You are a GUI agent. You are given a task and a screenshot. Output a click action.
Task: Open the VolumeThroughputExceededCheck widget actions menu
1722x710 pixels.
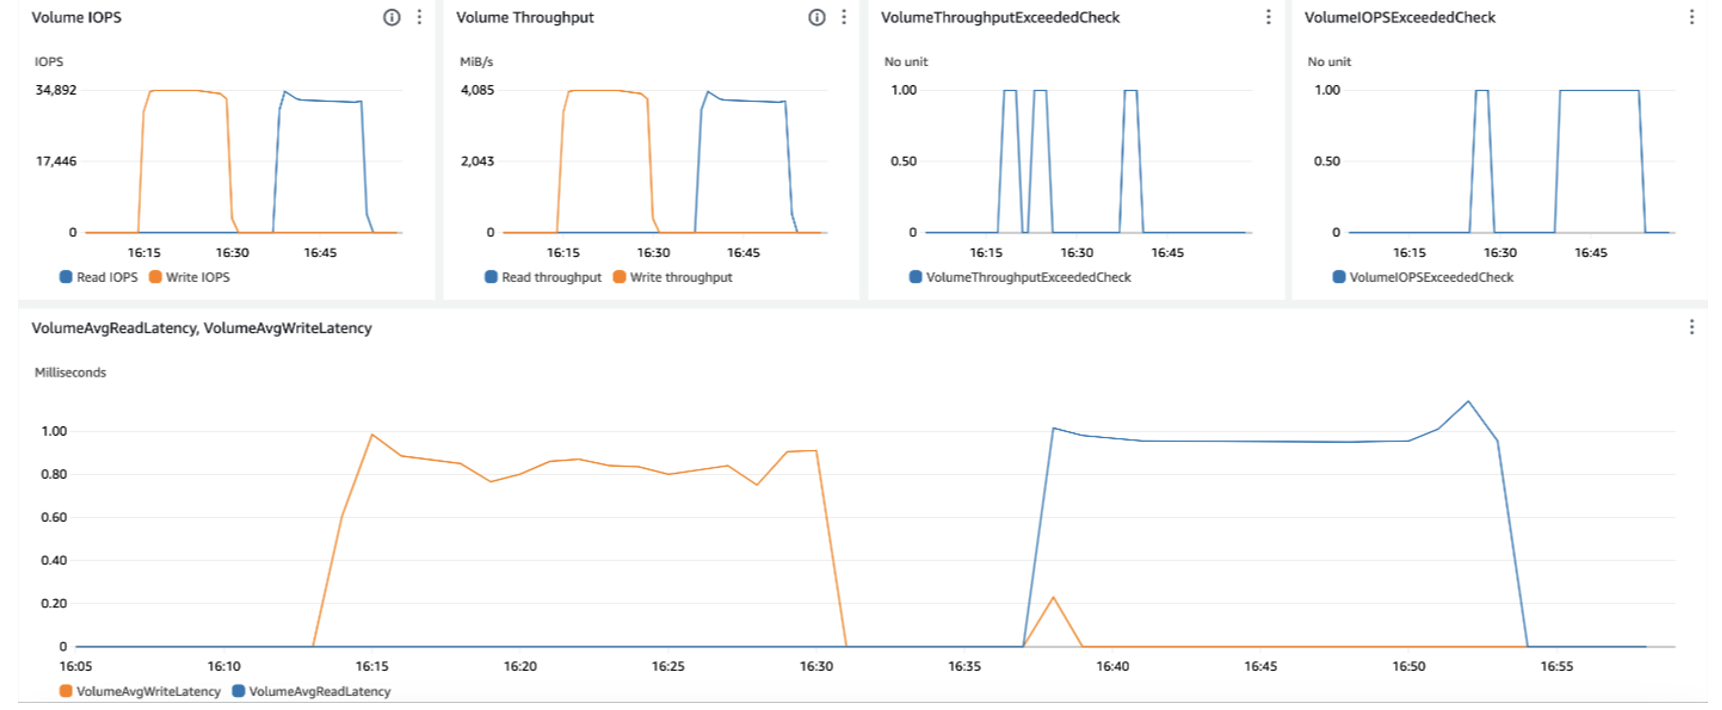1268,17
